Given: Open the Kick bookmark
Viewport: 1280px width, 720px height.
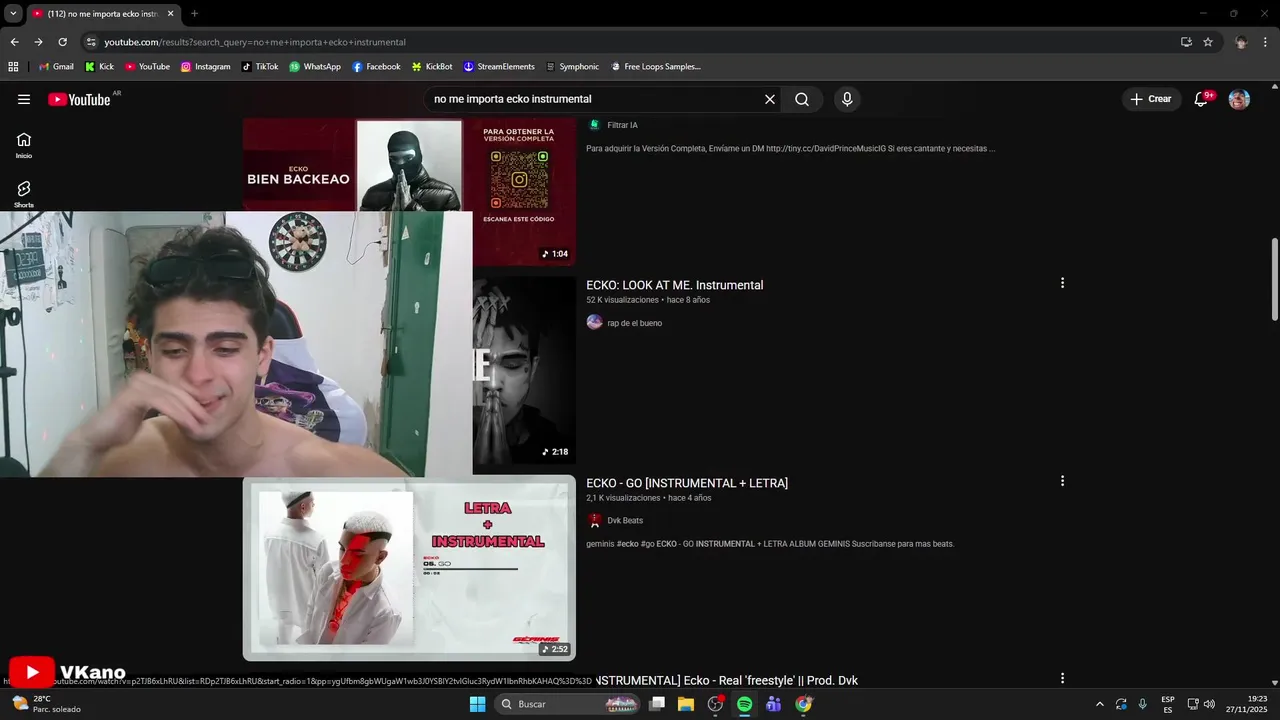Looking at the screenshot, I should pos(99,67).
